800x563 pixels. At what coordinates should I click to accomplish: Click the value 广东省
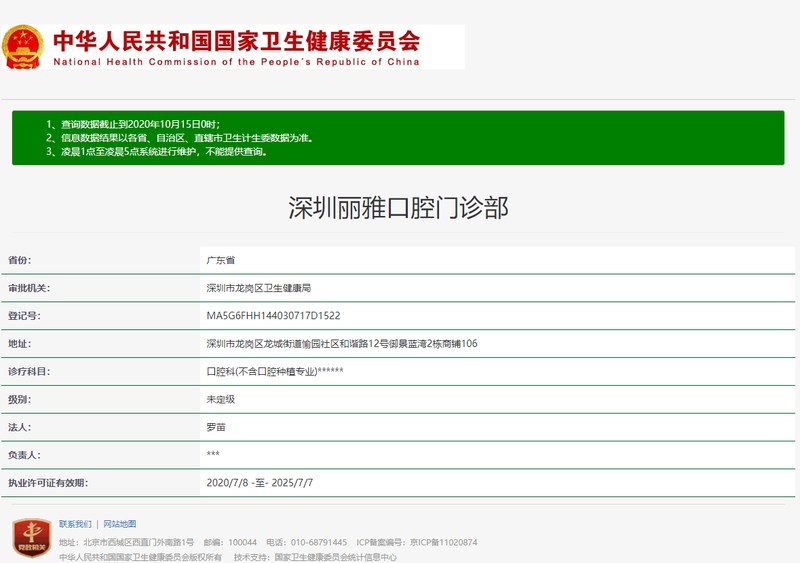220,260
